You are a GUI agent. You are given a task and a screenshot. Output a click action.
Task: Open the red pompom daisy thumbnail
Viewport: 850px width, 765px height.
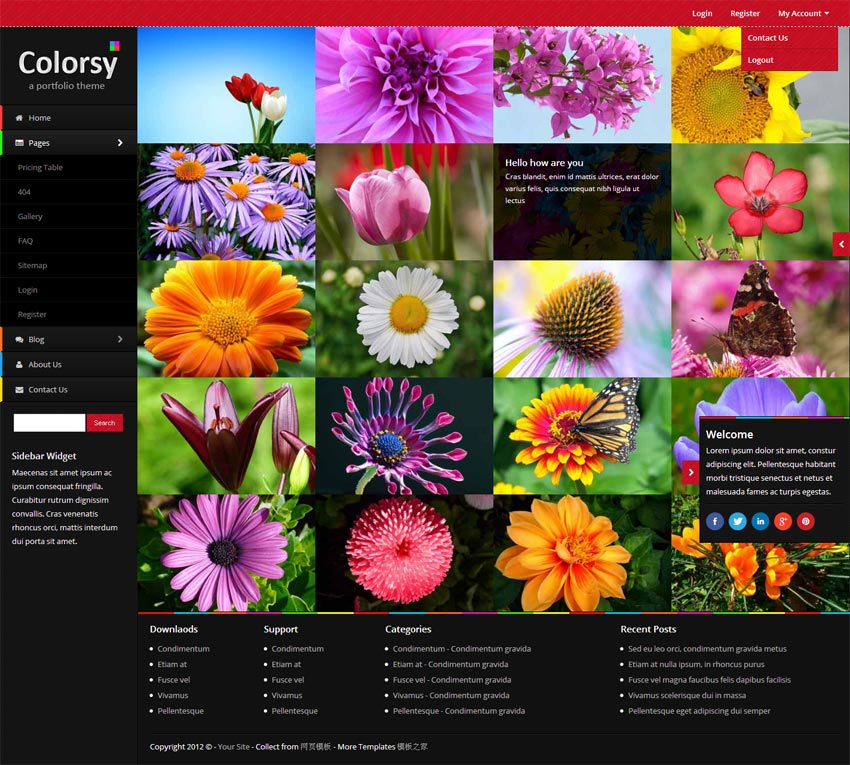404,553
